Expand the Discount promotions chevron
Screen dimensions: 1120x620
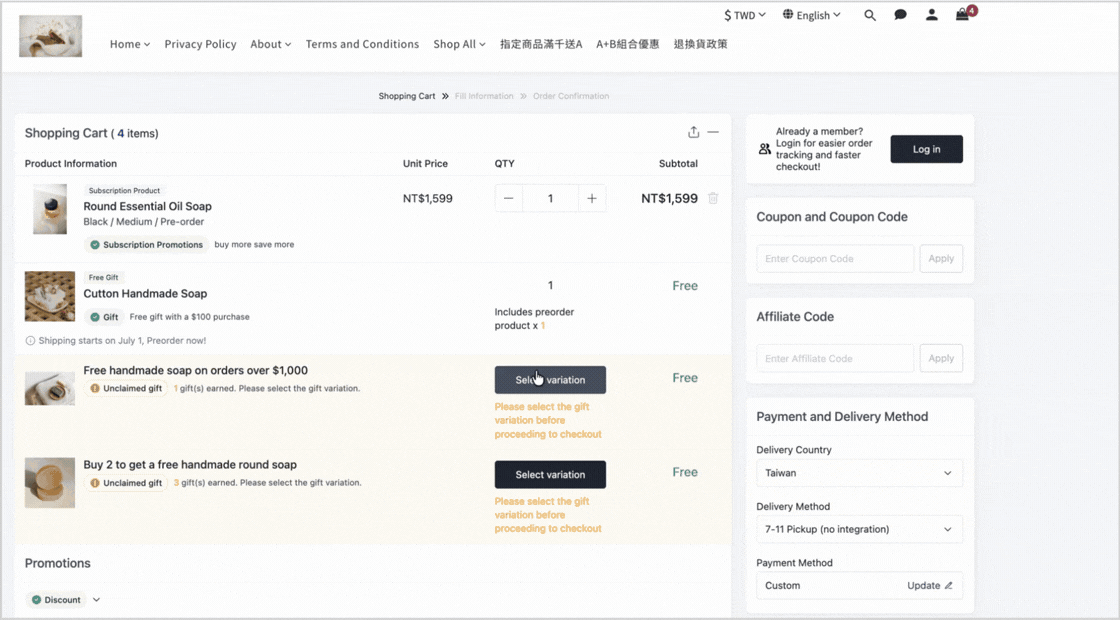click(x=96, y=600)
